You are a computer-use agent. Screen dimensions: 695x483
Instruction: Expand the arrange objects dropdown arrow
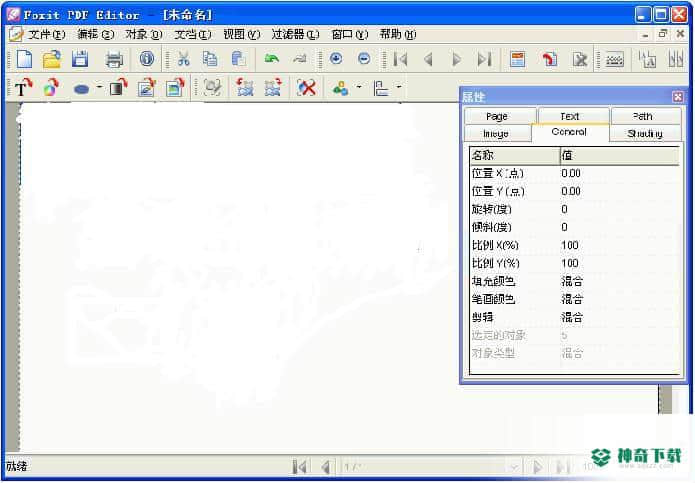coord(359,87)
